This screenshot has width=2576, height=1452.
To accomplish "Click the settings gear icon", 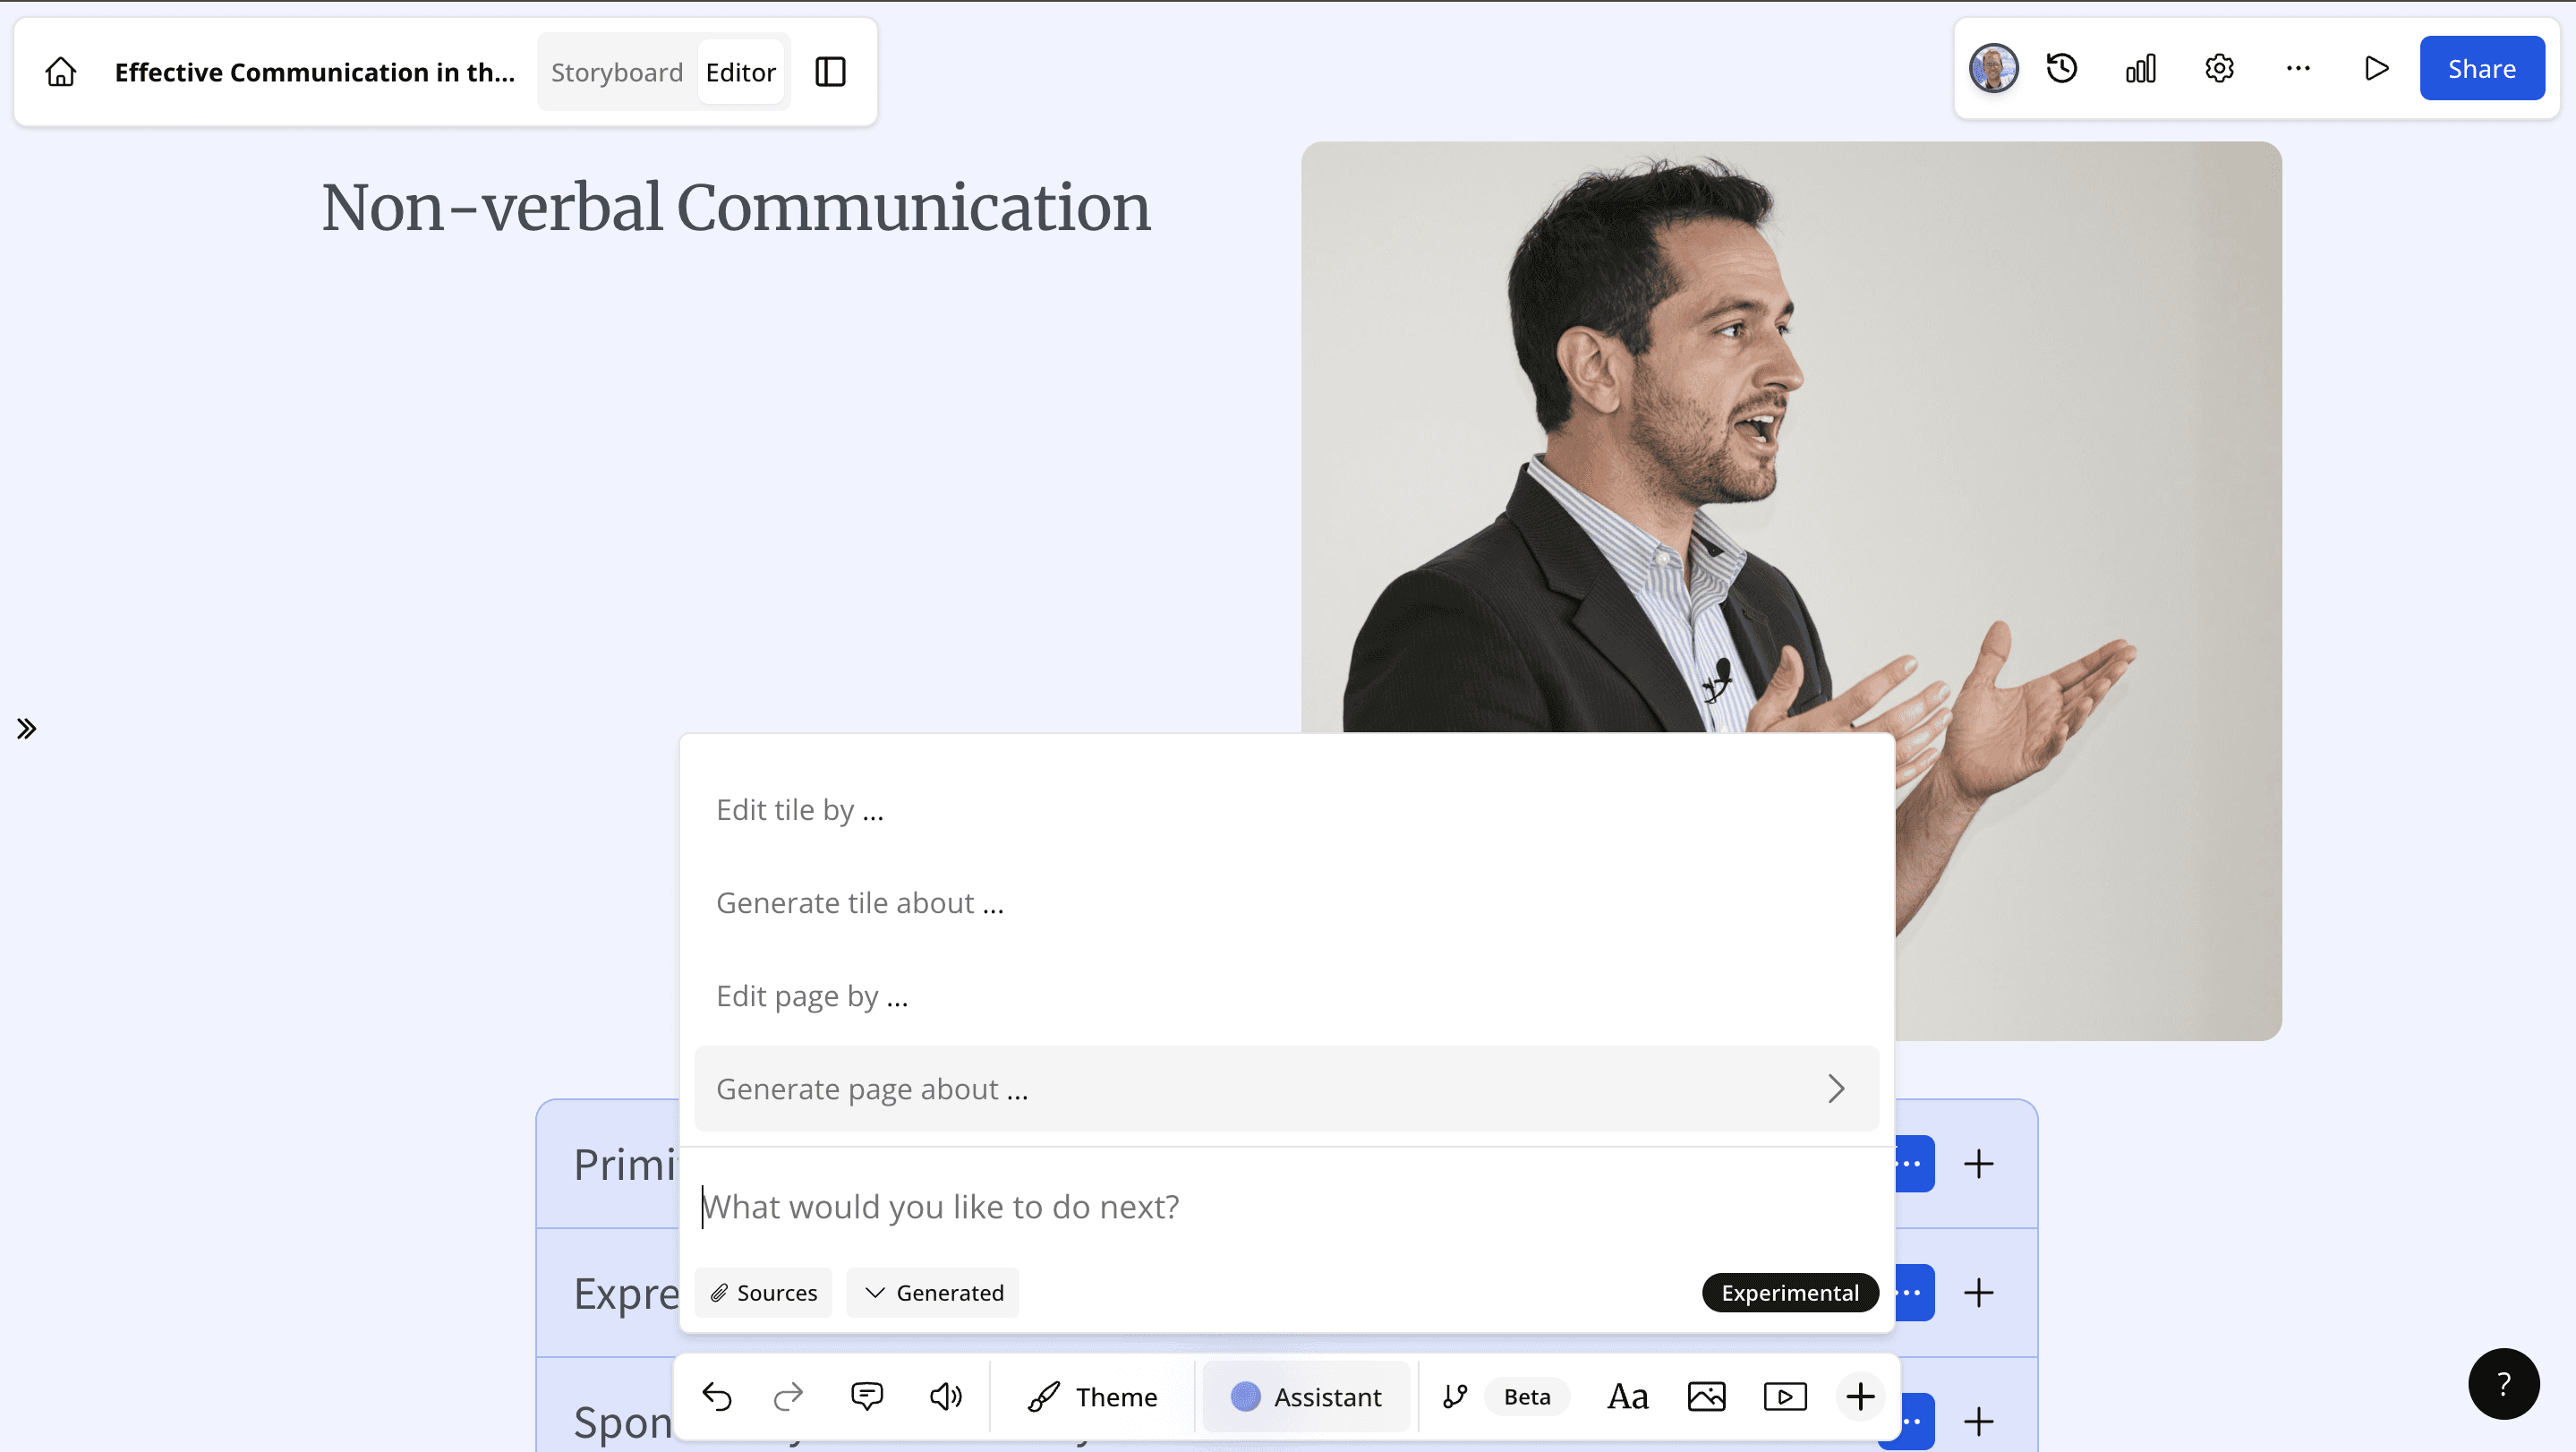I will (x=2219, y=69).
